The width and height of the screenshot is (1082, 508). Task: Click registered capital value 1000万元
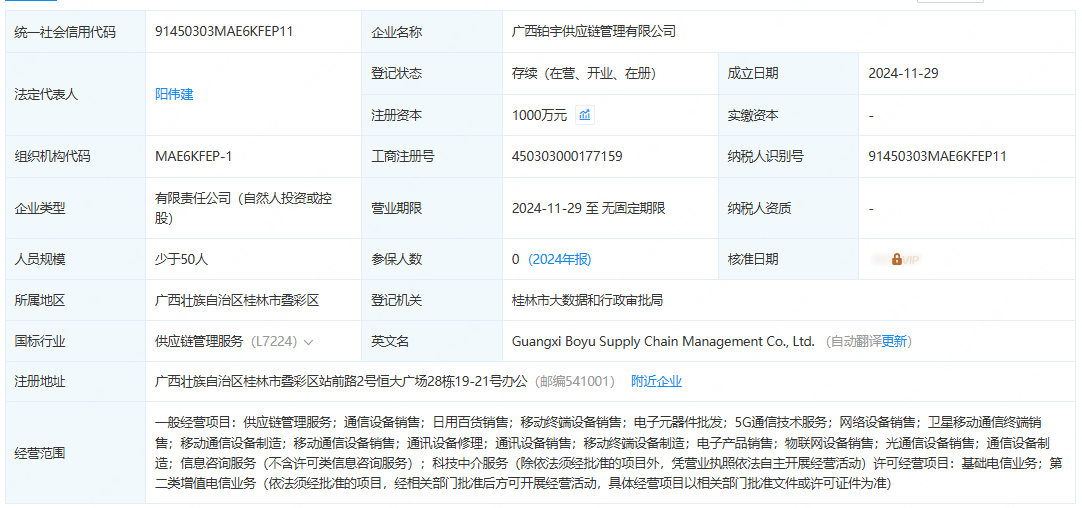[x=539, y=116]
